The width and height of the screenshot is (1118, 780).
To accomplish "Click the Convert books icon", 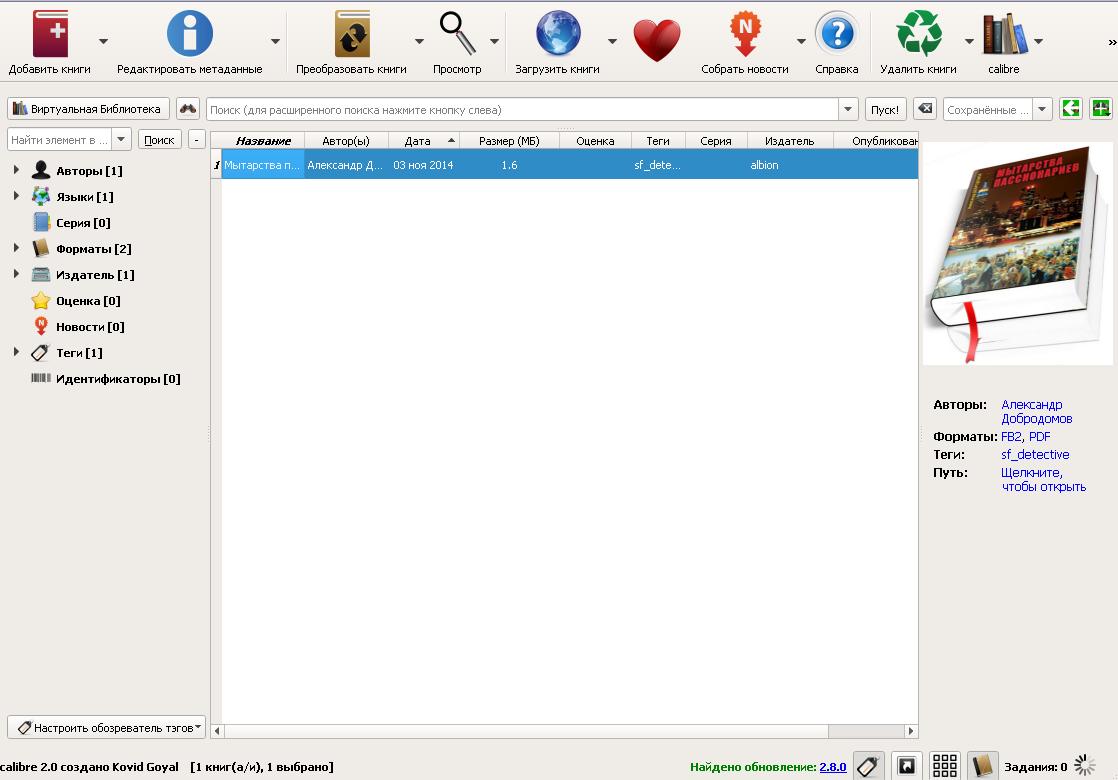I will [x=351, y=35].
